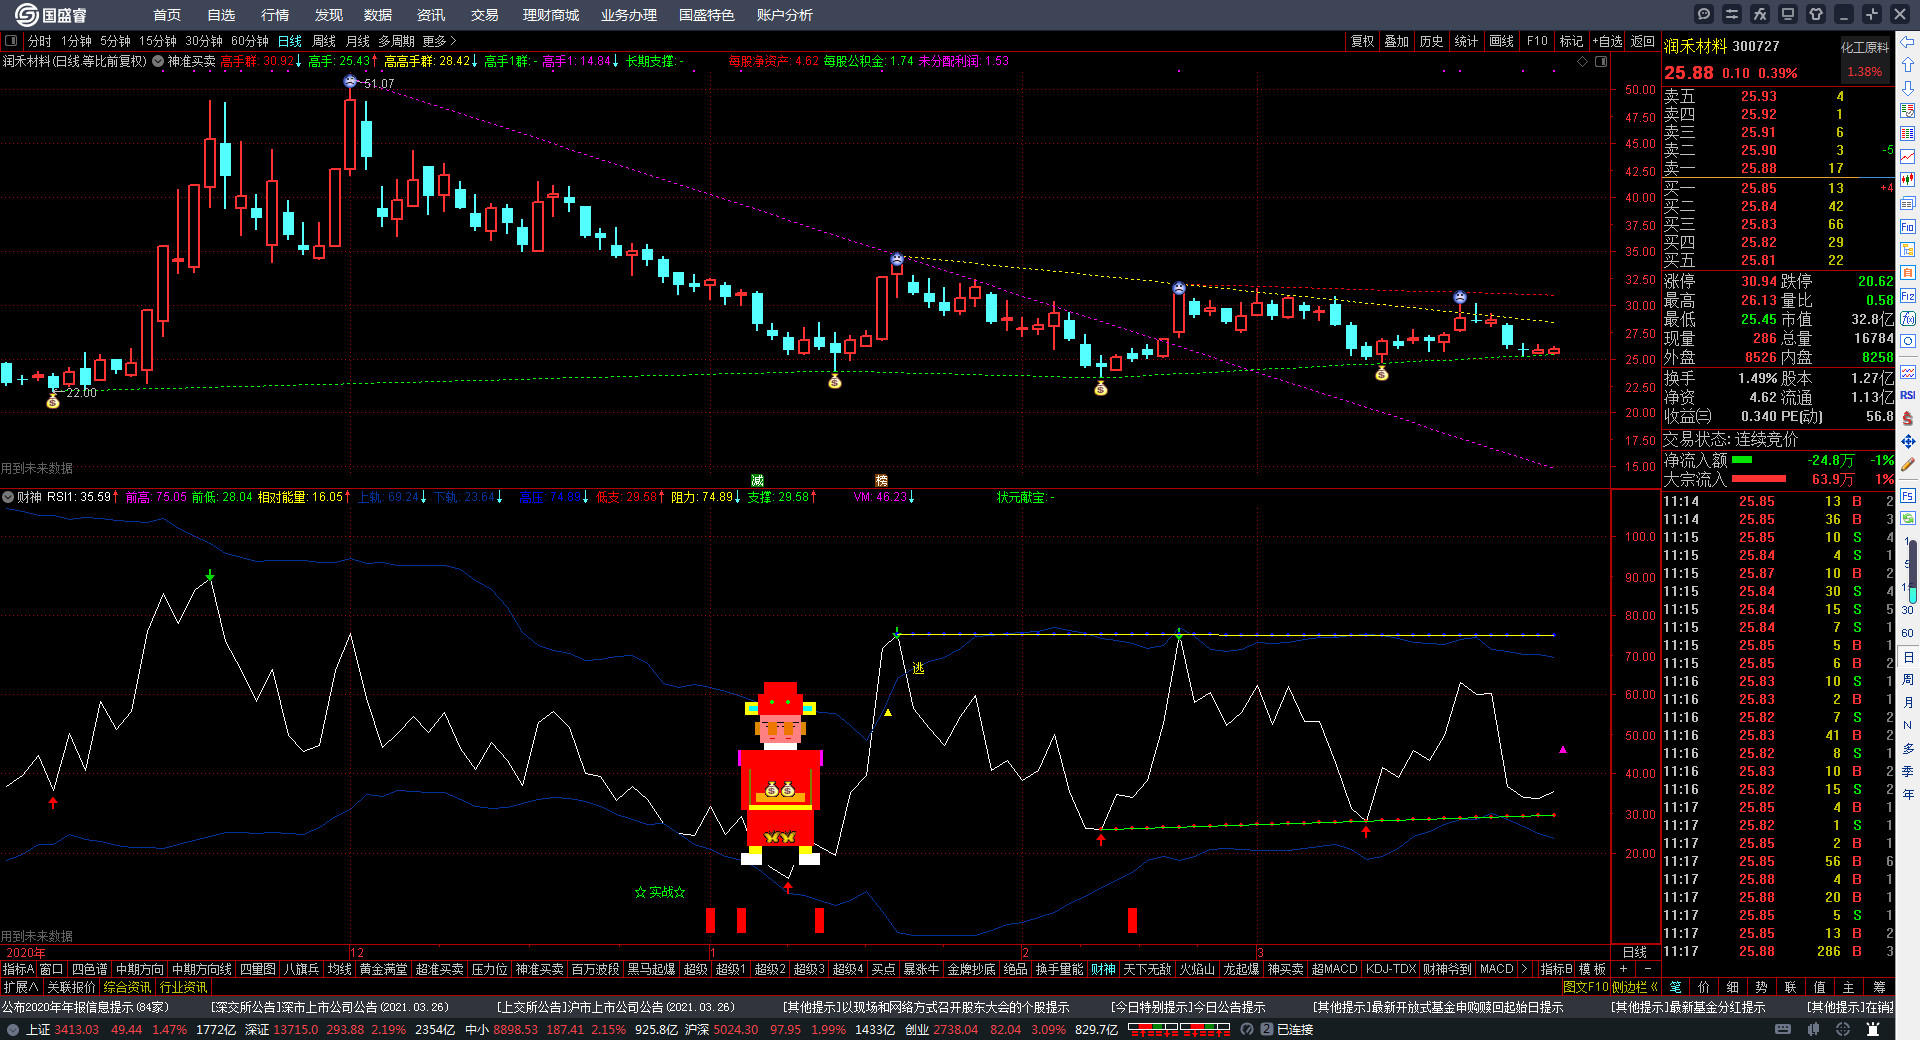Screen dimensions: 1920x1040
Task: Expand more indicator tabs arrow after MACD
Action: point(1524,969)
